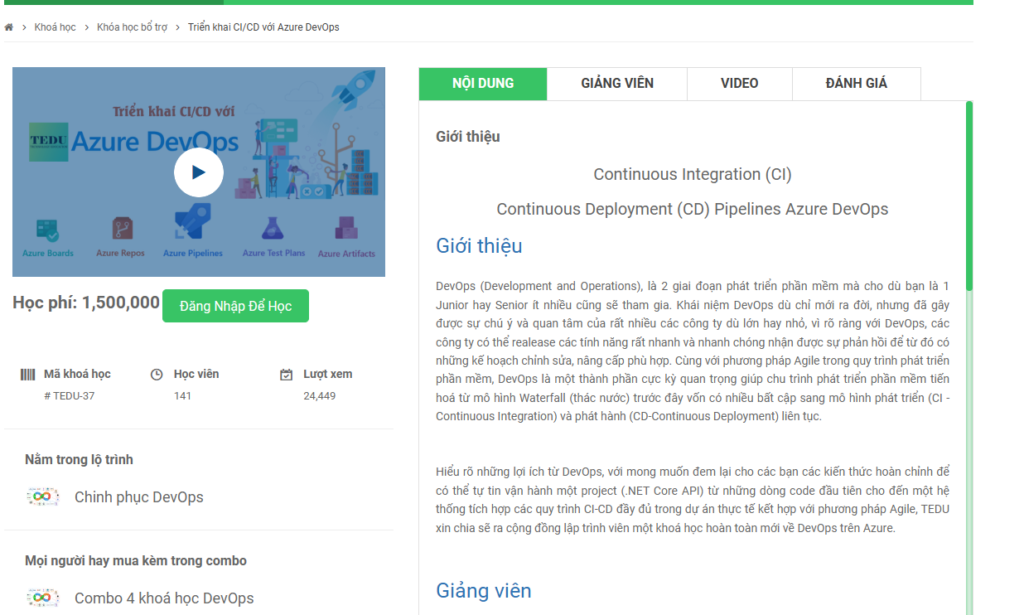The width and height of the screenshot is (1024, 615).
Task: Open Combo 4 khoá học DevOps
Action: click(x=163, y=598)
